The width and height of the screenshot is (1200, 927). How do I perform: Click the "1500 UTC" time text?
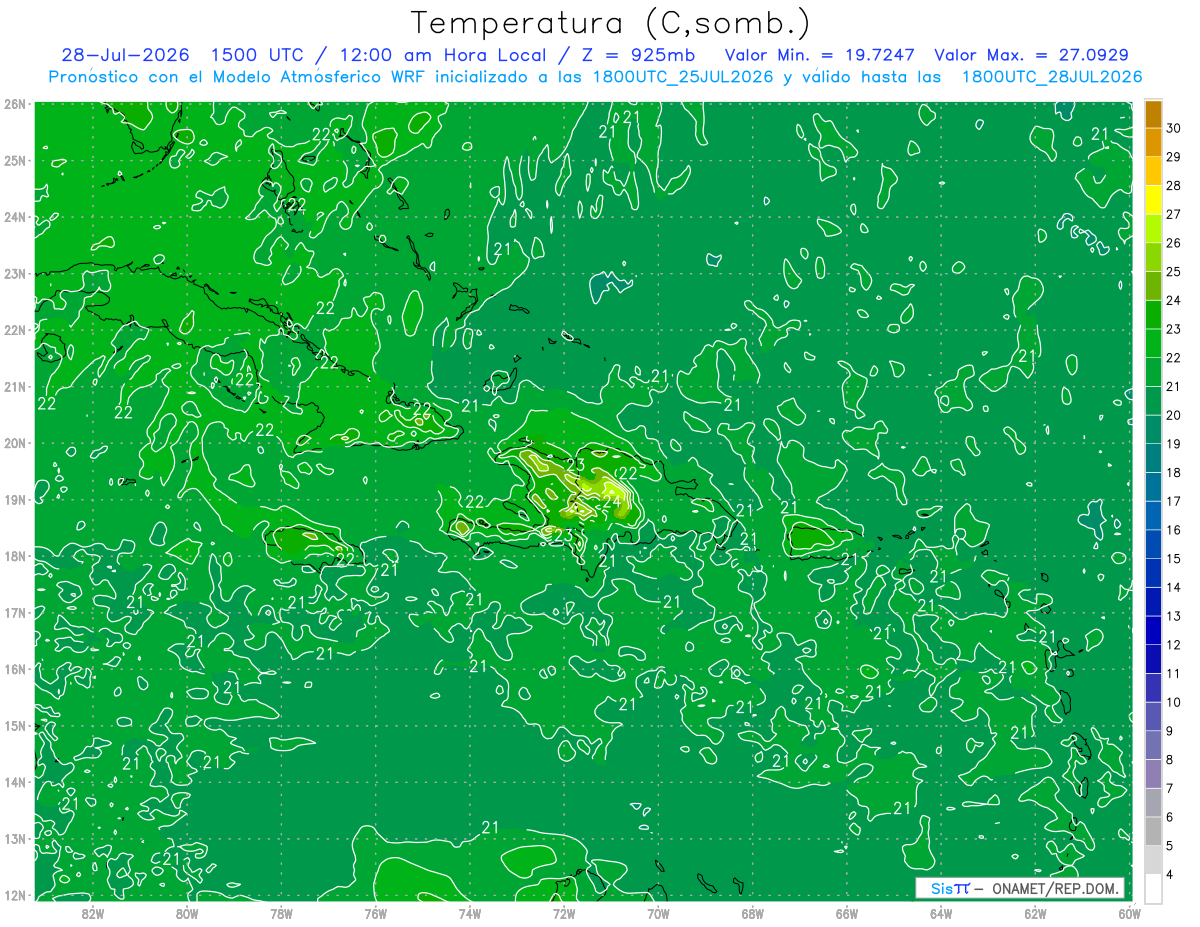(256, 55)
